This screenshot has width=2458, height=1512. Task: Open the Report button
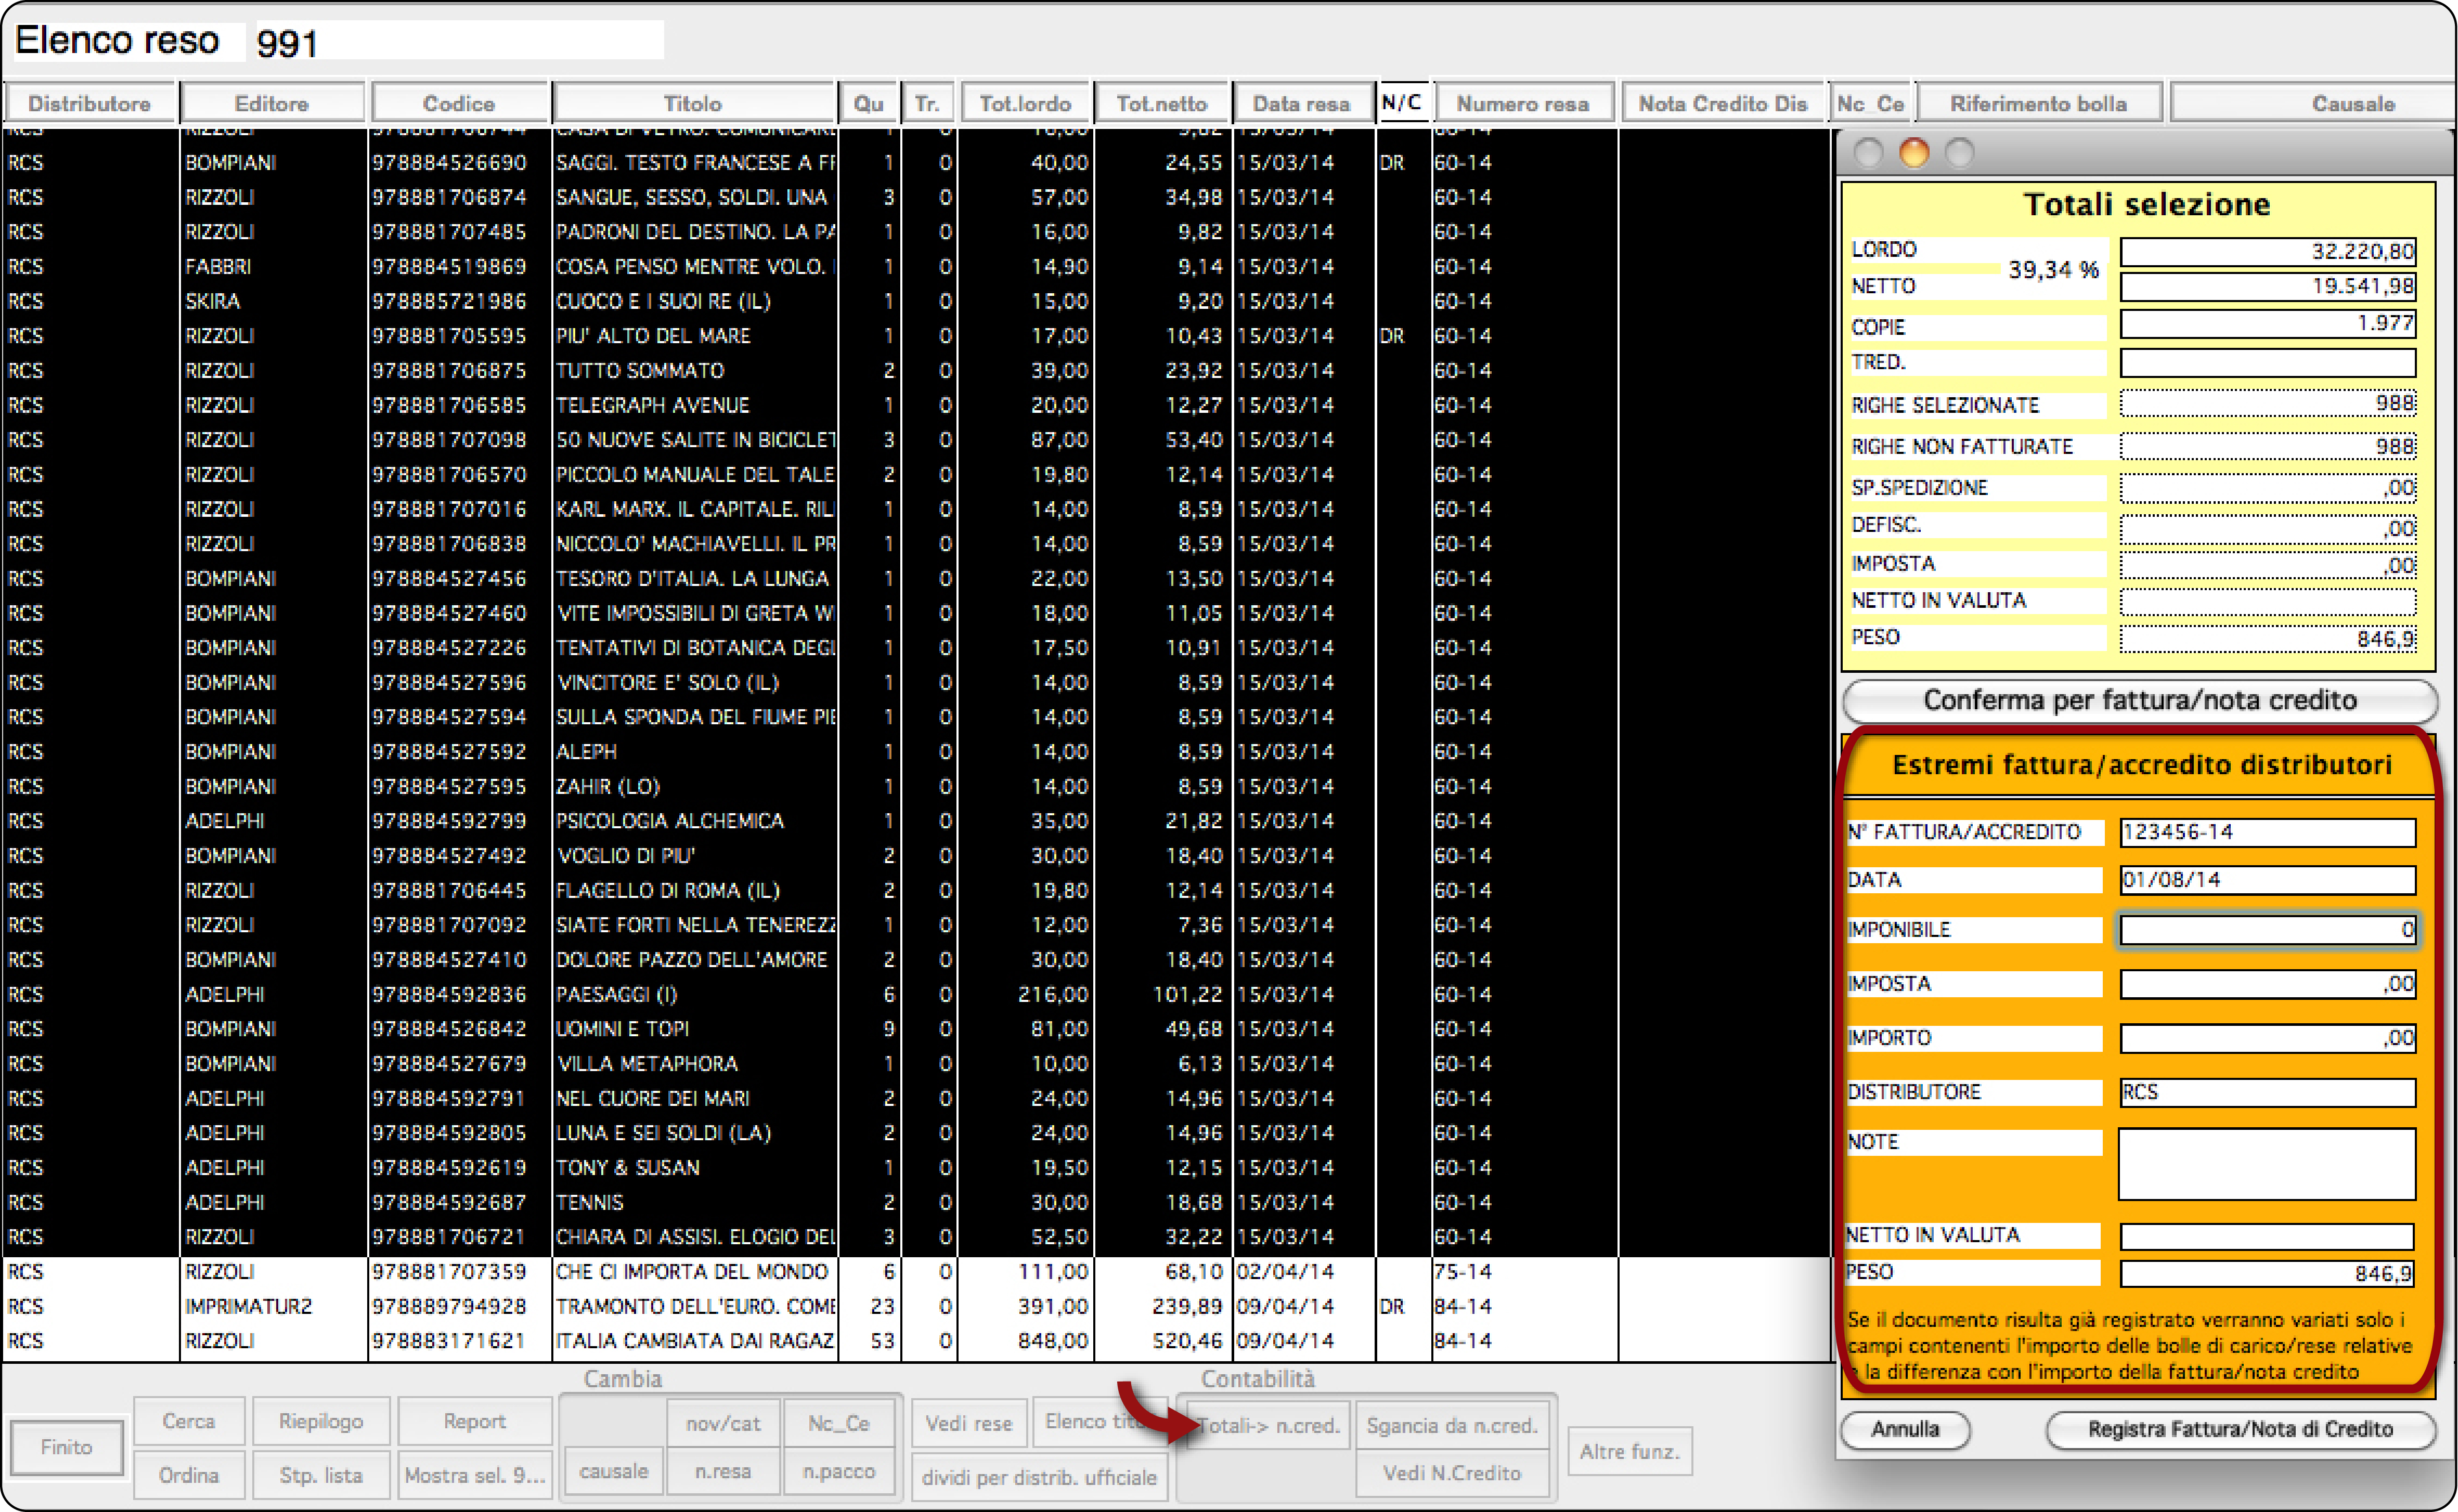click(475, 1421)
